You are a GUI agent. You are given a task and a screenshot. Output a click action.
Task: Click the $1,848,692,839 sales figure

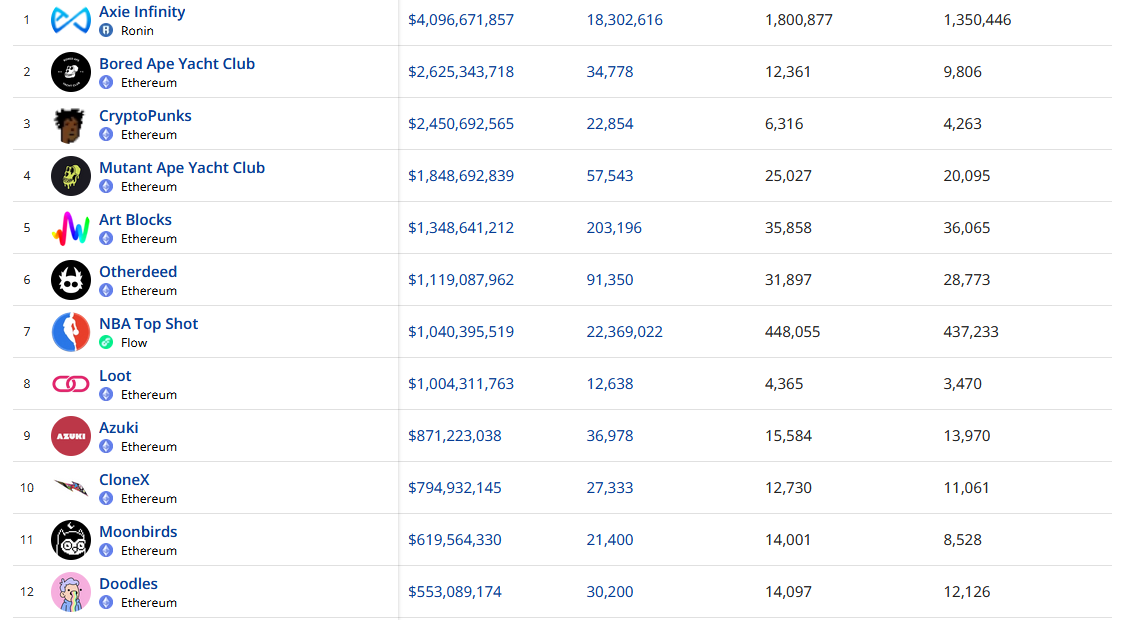461,176
